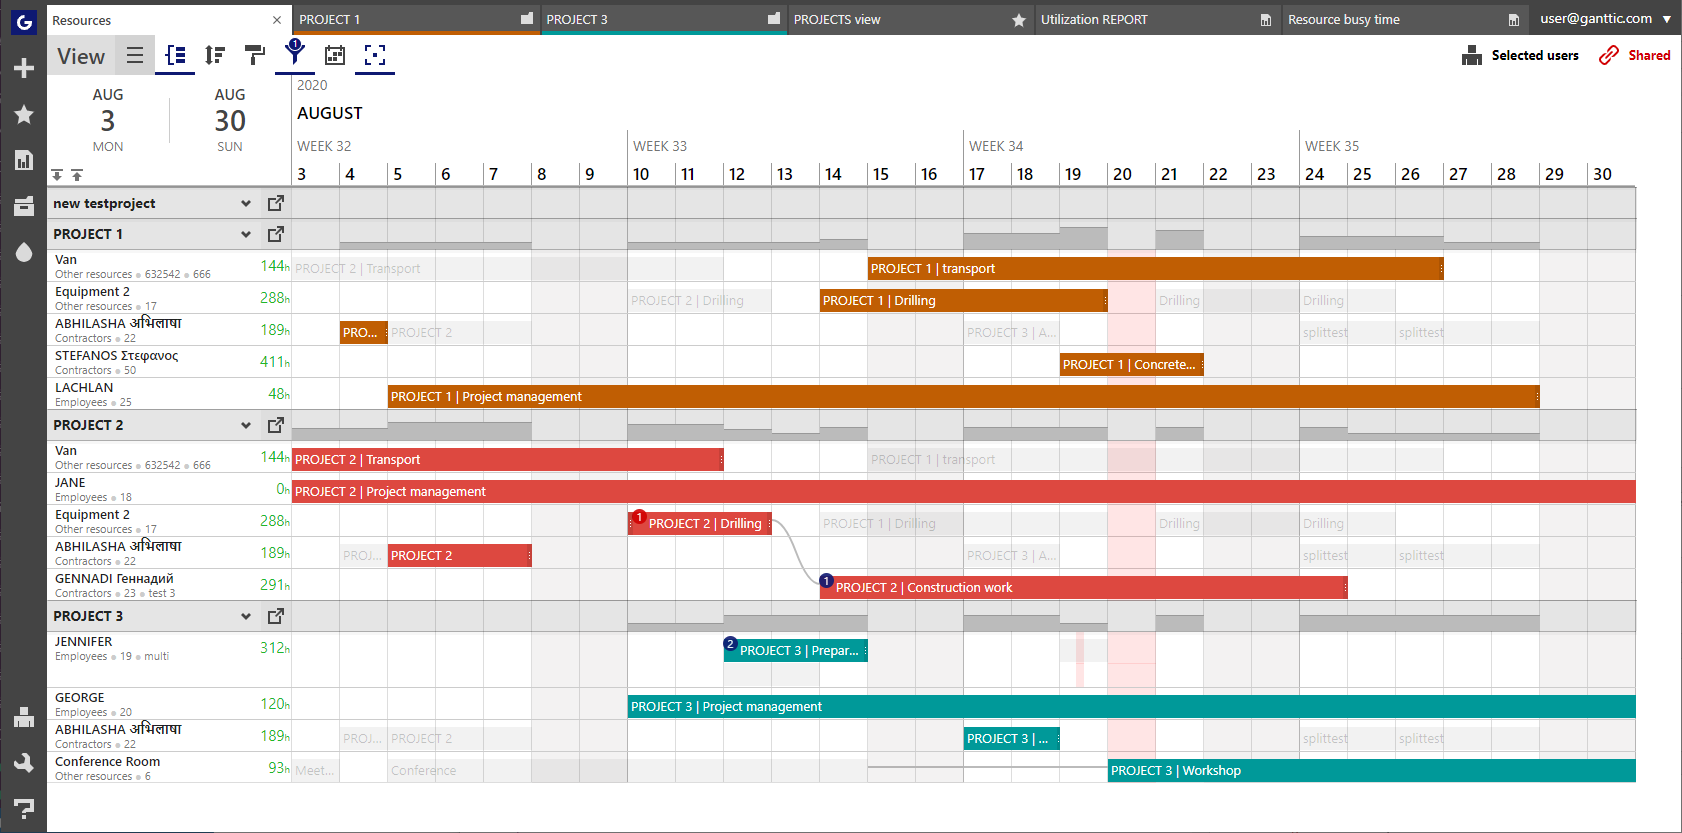The image size is (1682, 833).
Task: Switch to Utilization REPORT tab
Action: (1158, 19)
